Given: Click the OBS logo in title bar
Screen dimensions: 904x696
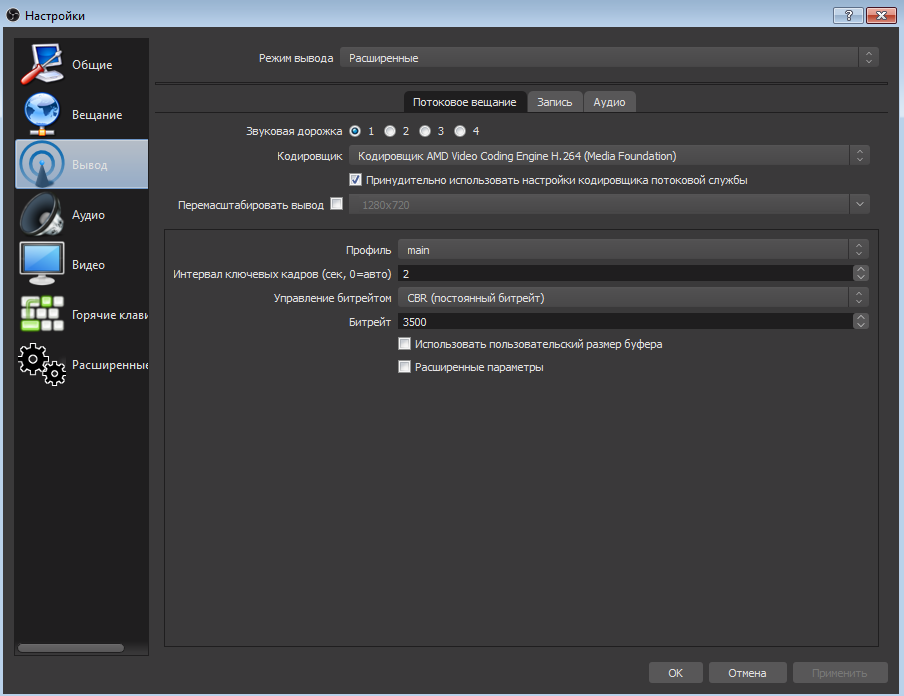Looking at the screenshot, I should click(13, 15).
